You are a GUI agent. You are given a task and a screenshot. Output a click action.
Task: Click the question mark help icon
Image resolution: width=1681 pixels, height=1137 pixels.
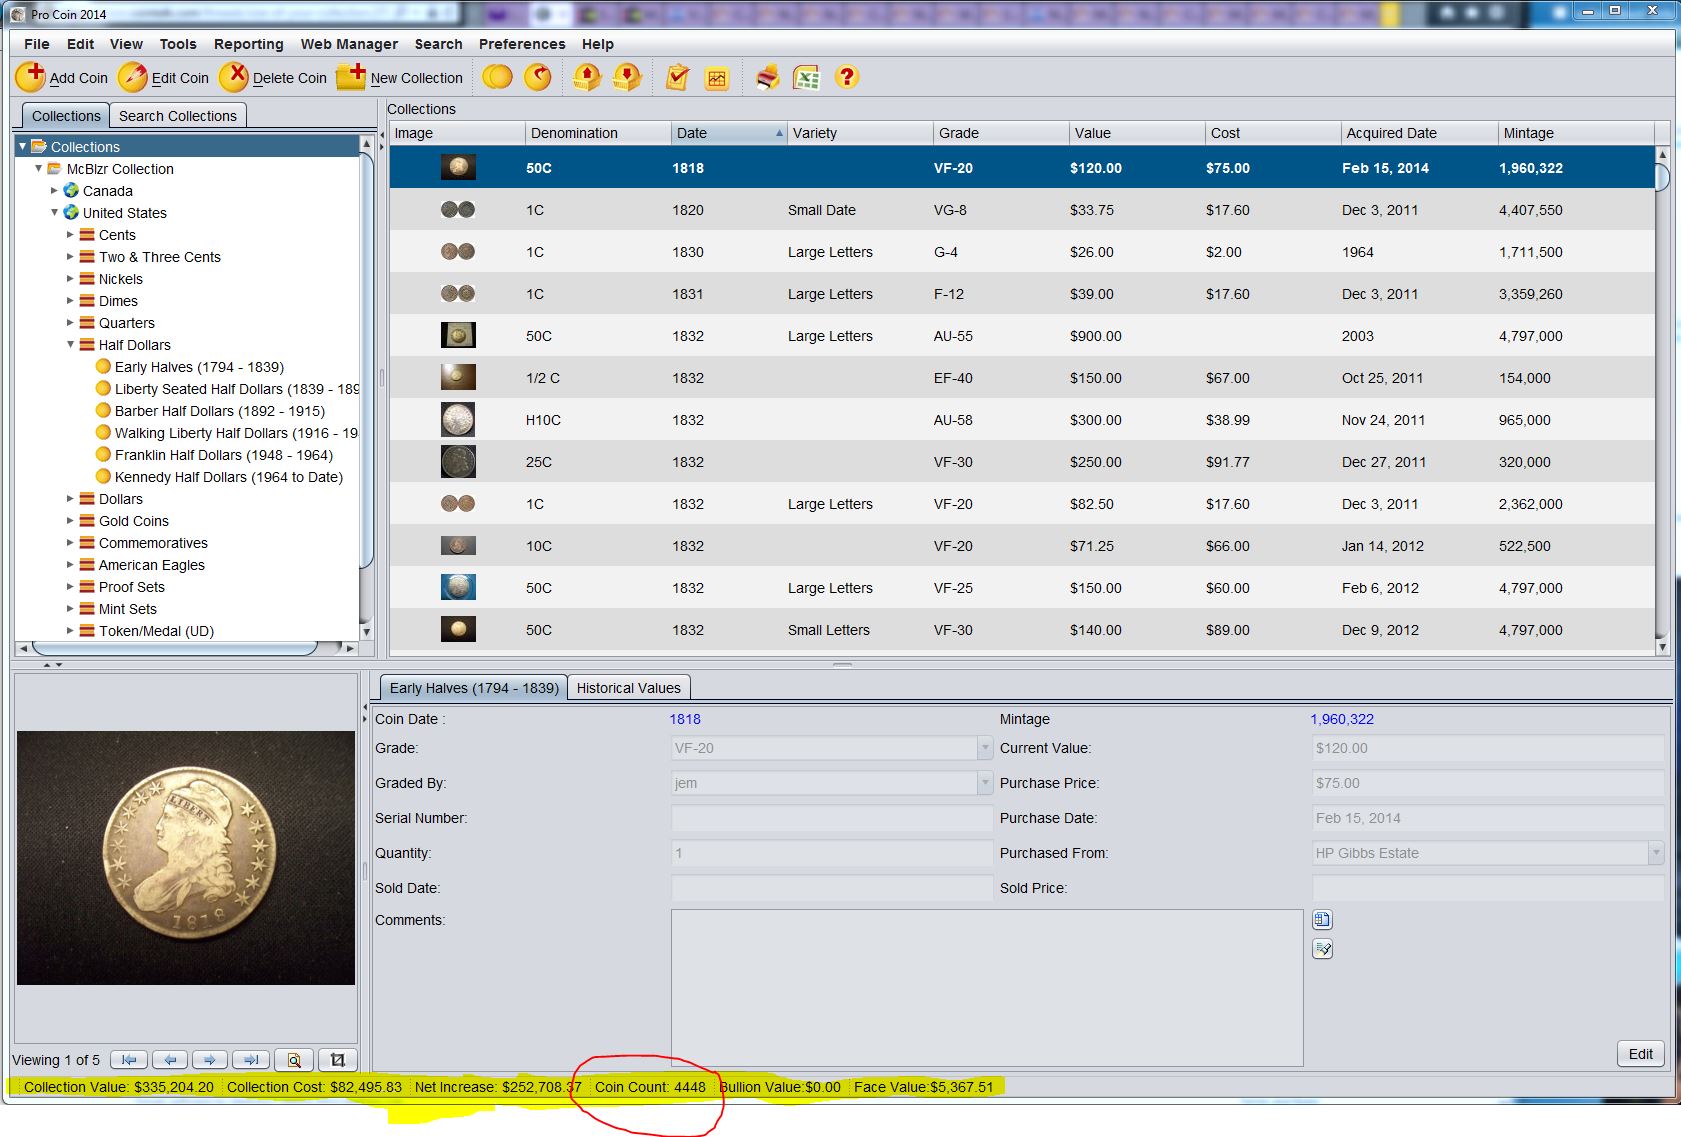[x=847, y=77]
